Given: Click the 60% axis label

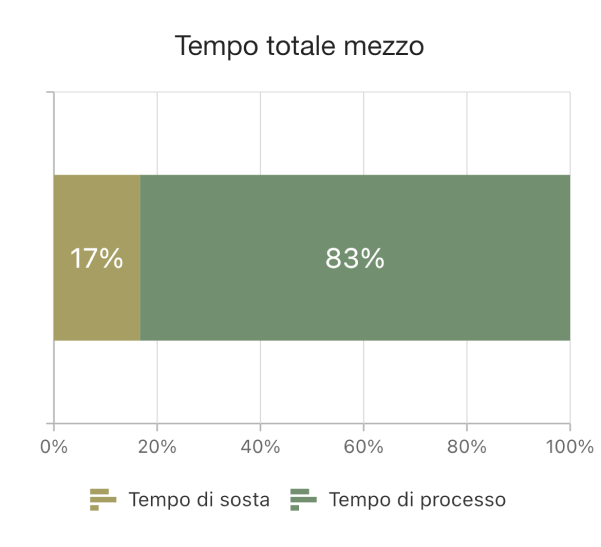Looking at the screenshot, I should [x=363, y=447].
